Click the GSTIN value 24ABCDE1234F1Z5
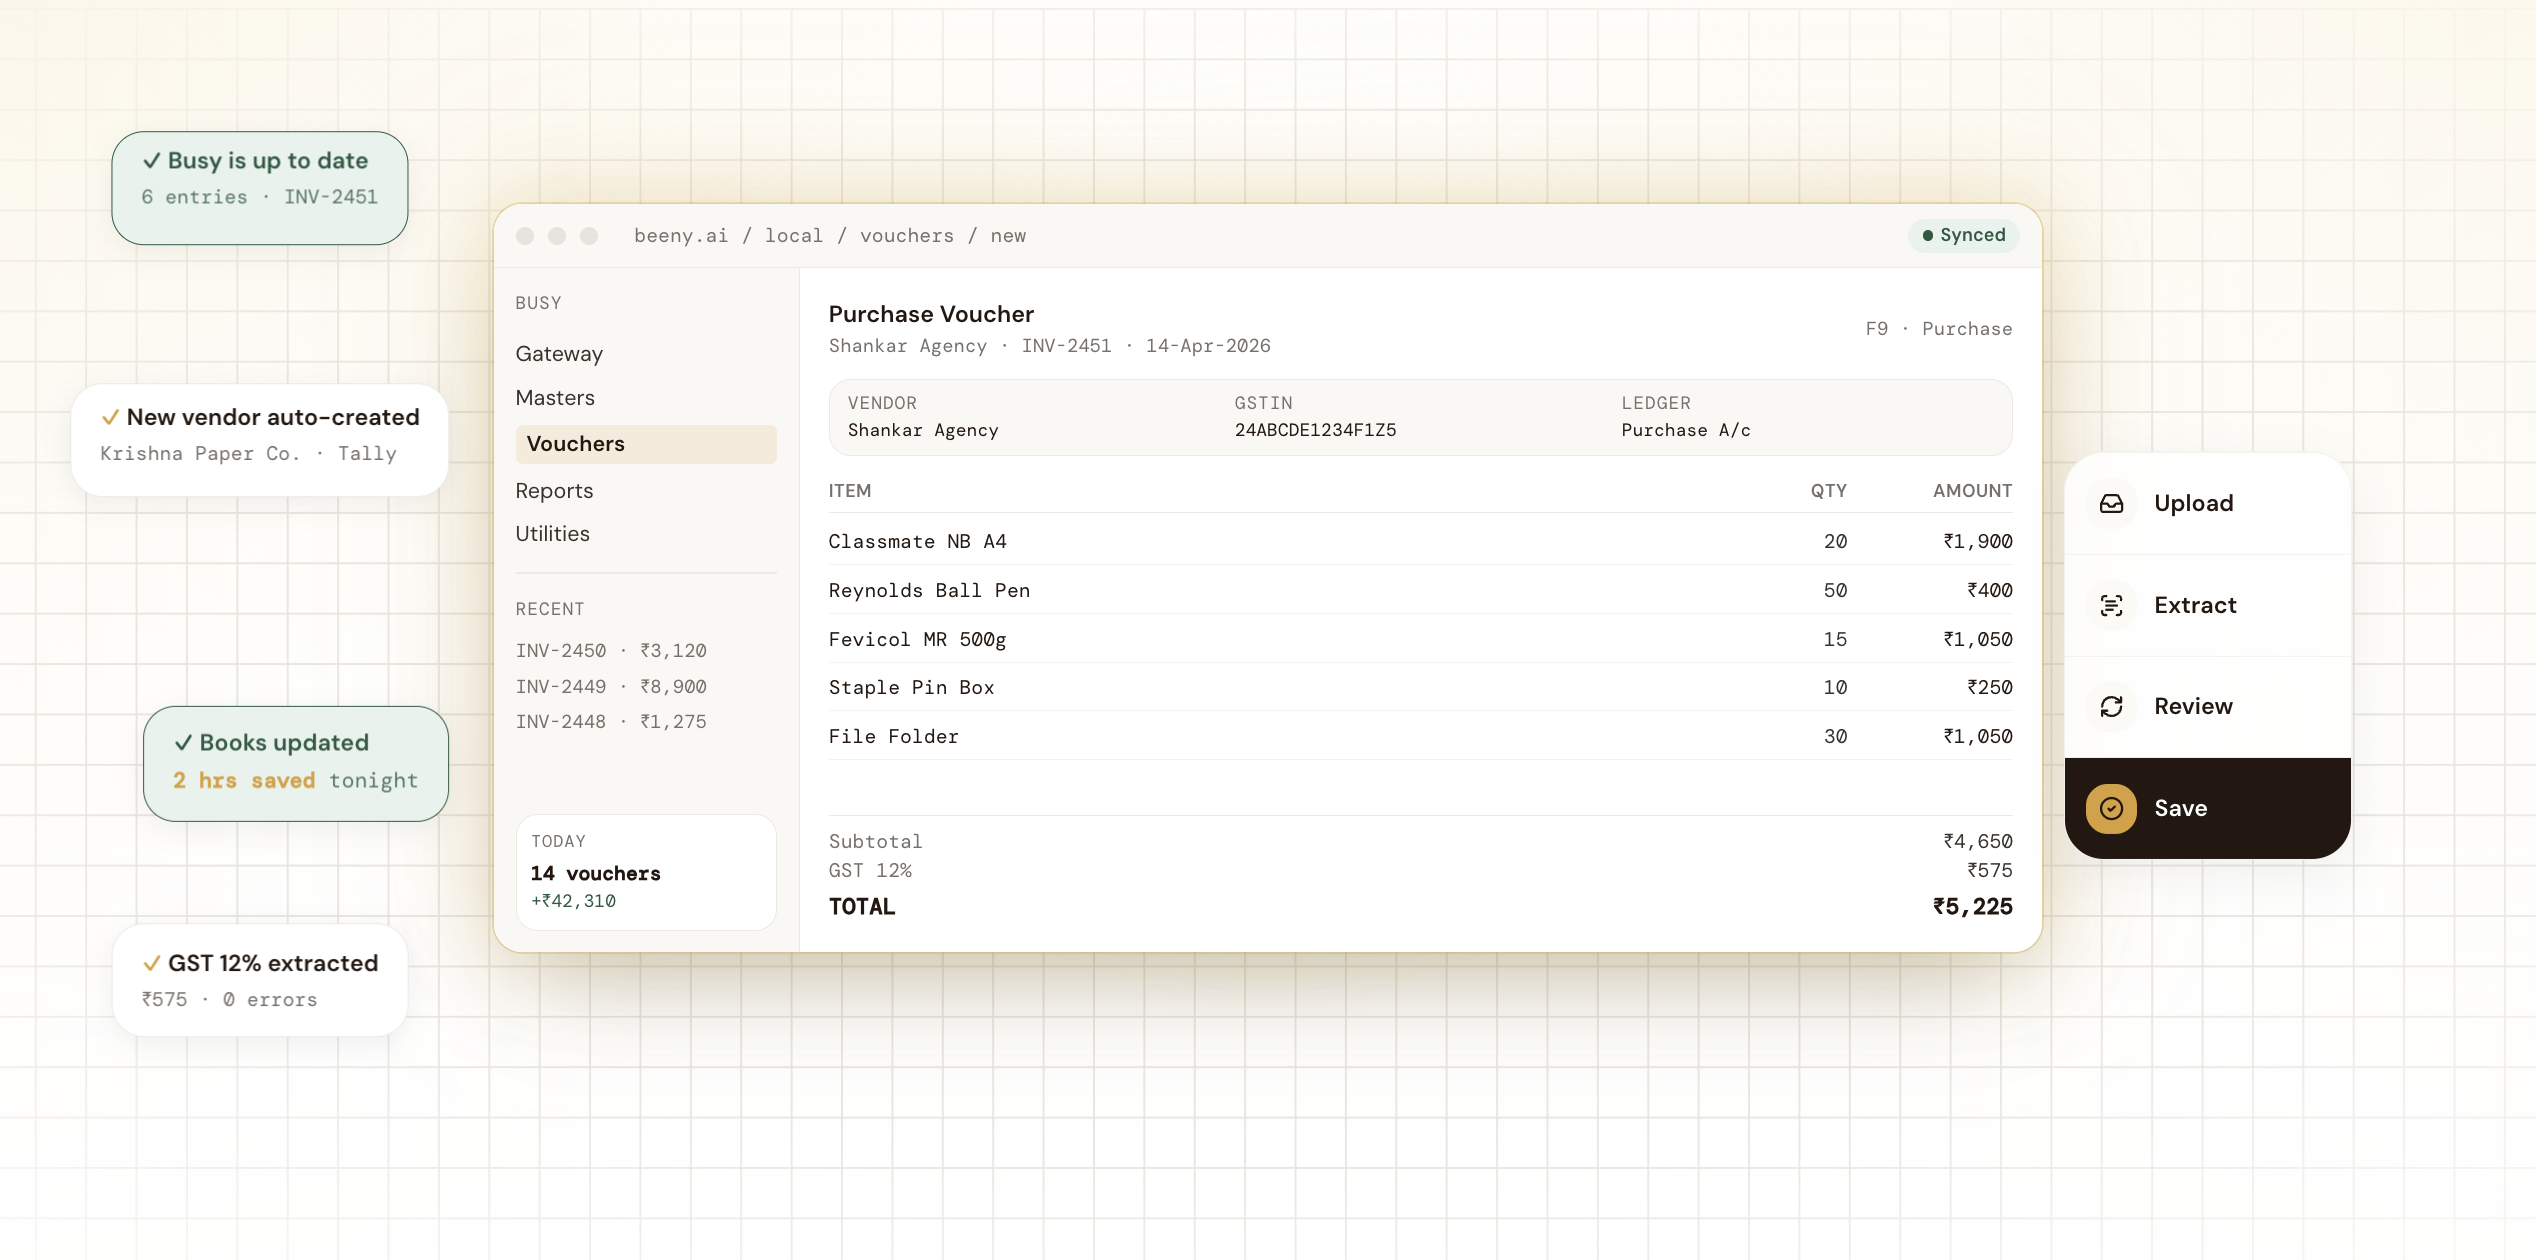The image size is (2536, 1260). pos(1315,430)
